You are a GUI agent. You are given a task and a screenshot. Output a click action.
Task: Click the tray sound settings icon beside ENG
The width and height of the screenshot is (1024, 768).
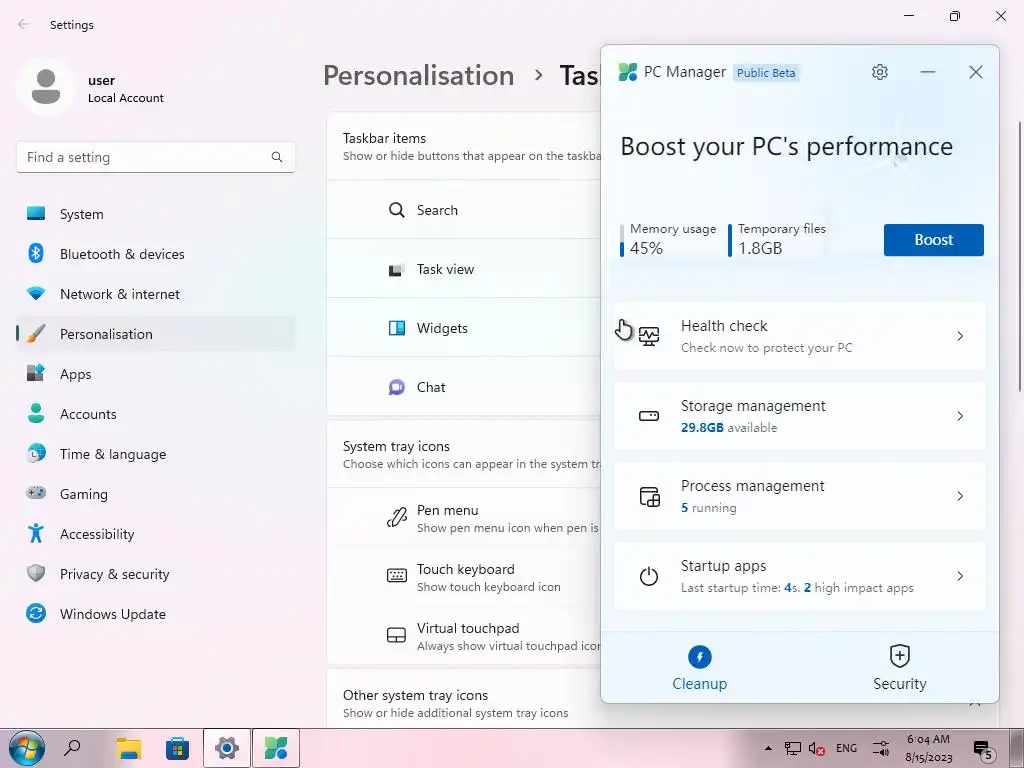tap(881, 748)
